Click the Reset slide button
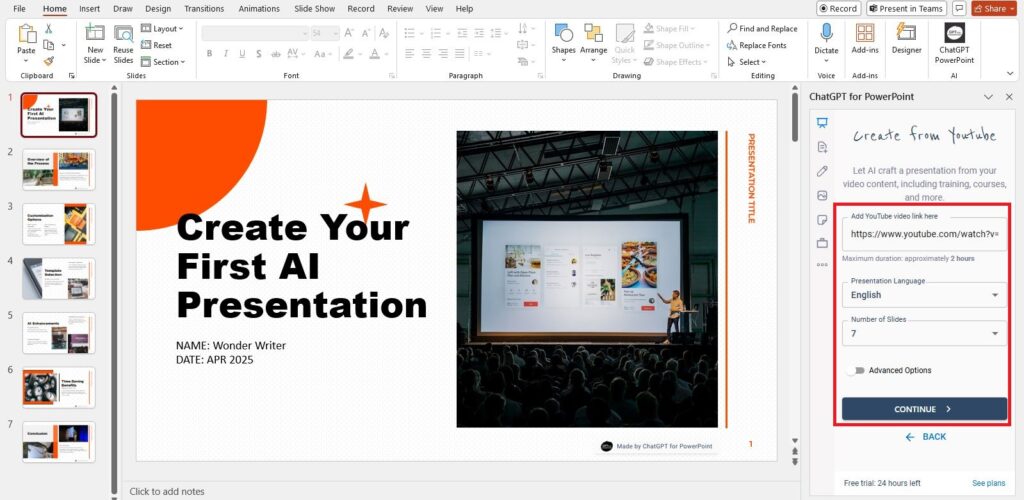Screen dimensions: 1024x500 click(x=157, y=45)
